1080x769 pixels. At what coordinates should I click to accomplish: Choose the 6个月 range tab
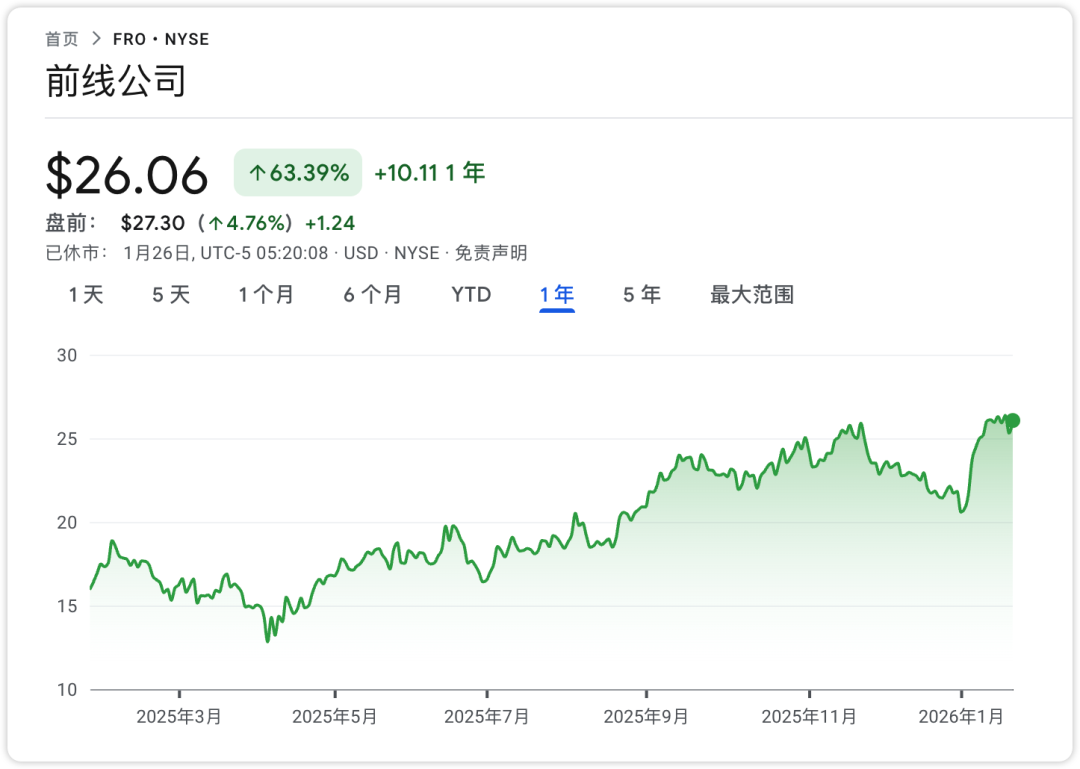click(373, 295)
